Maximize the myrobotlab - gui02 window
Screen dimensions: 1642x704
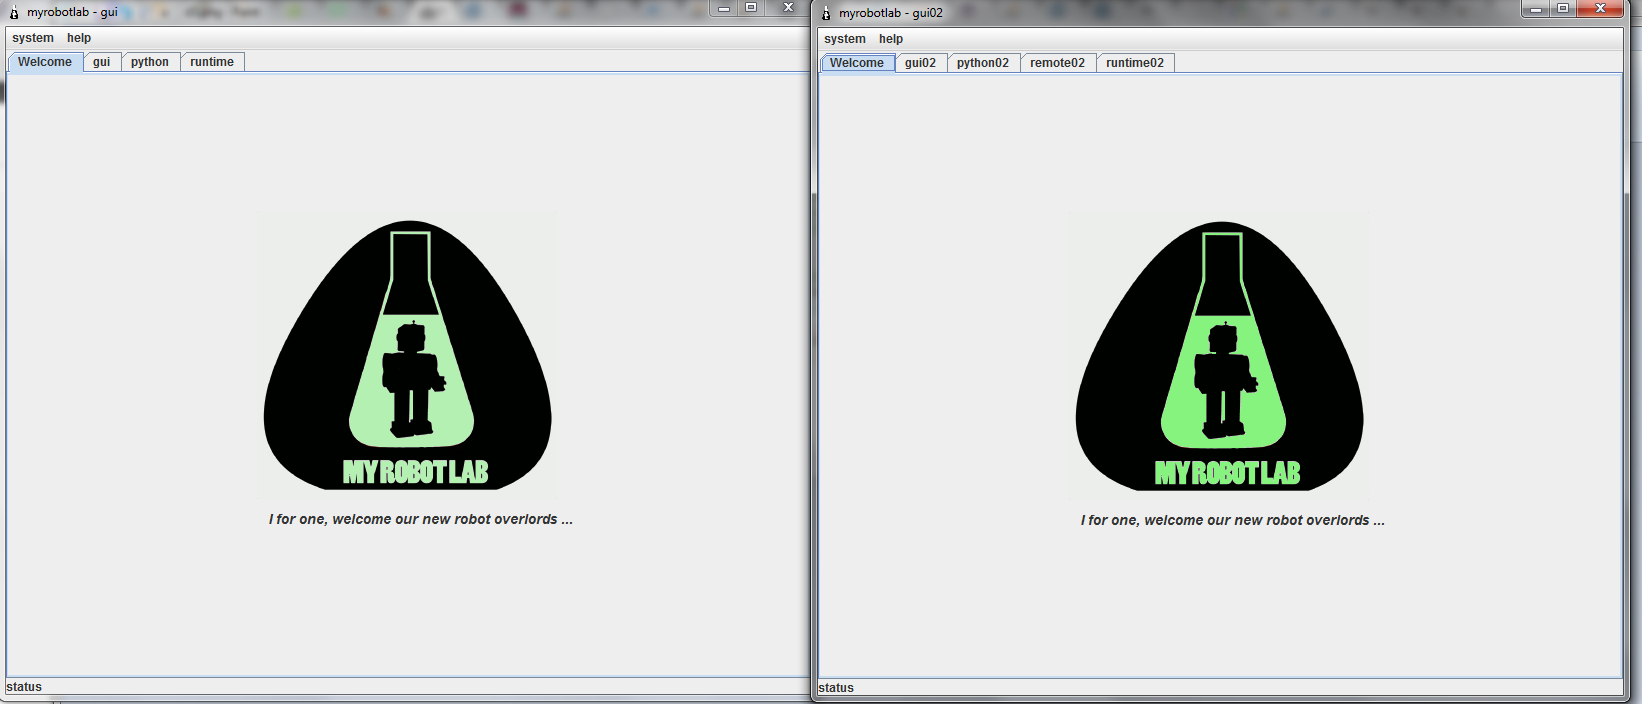(1563, 9)
